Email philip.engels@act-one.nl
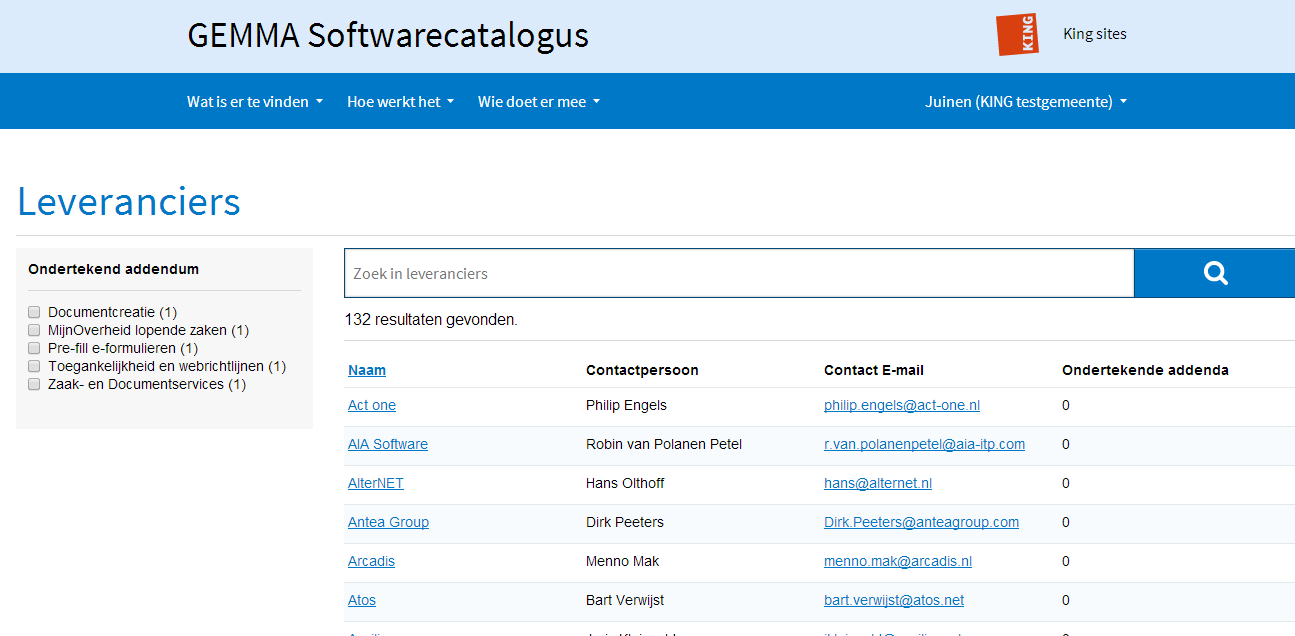Image resolution: width=1295 pixels, height=636 pixels. pyautogui.click(x=902, y=405)
